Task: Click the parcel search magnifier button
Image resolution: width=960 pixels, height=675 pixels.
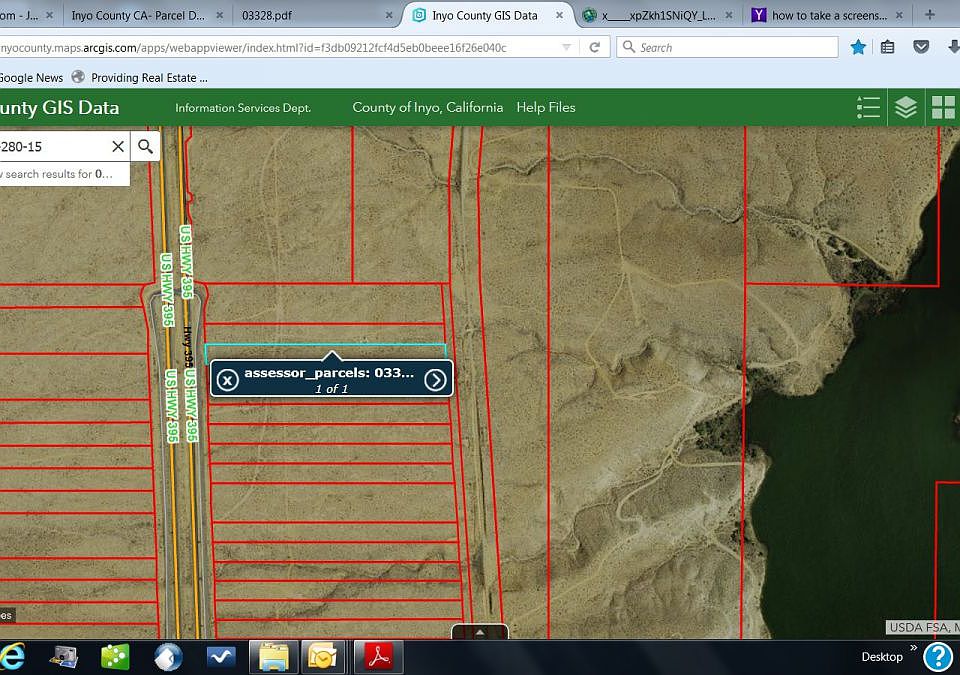Action: [x=145, y=147]
